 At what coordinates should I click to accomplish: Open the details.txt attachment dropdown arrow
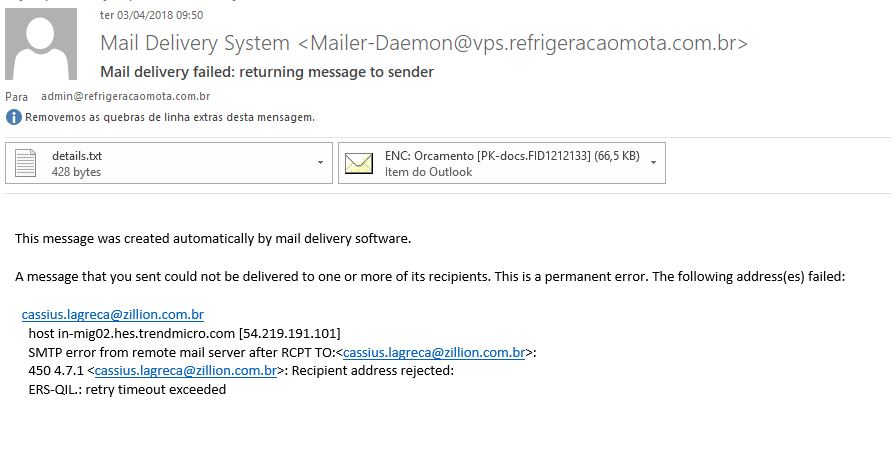(x=320, y=163)
